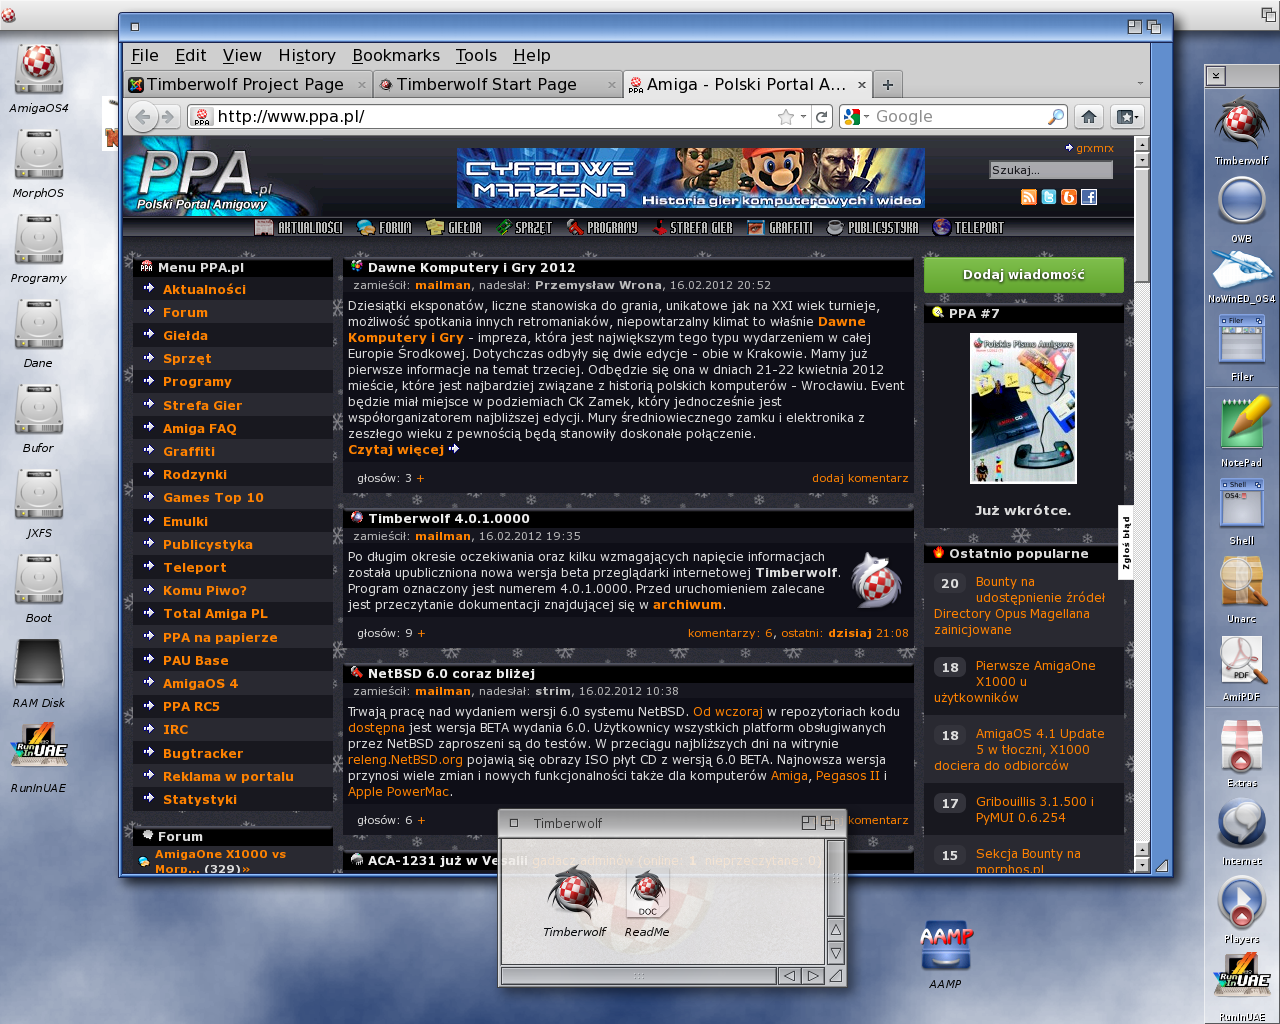Image resolution: width=1280 pixels, height=1024 pixels.
Task: Expand URL history dropdown arrow
Action: (803, 117)
